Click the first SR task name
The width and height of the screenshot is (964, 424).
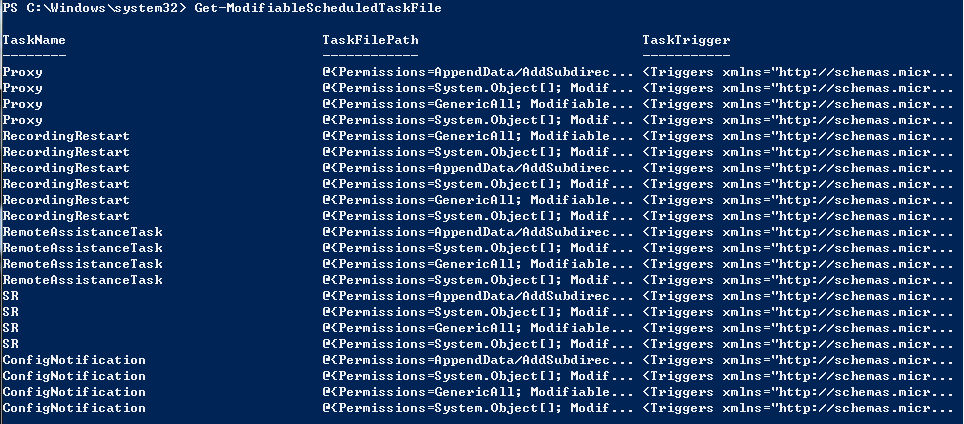[x=10, y=296]
